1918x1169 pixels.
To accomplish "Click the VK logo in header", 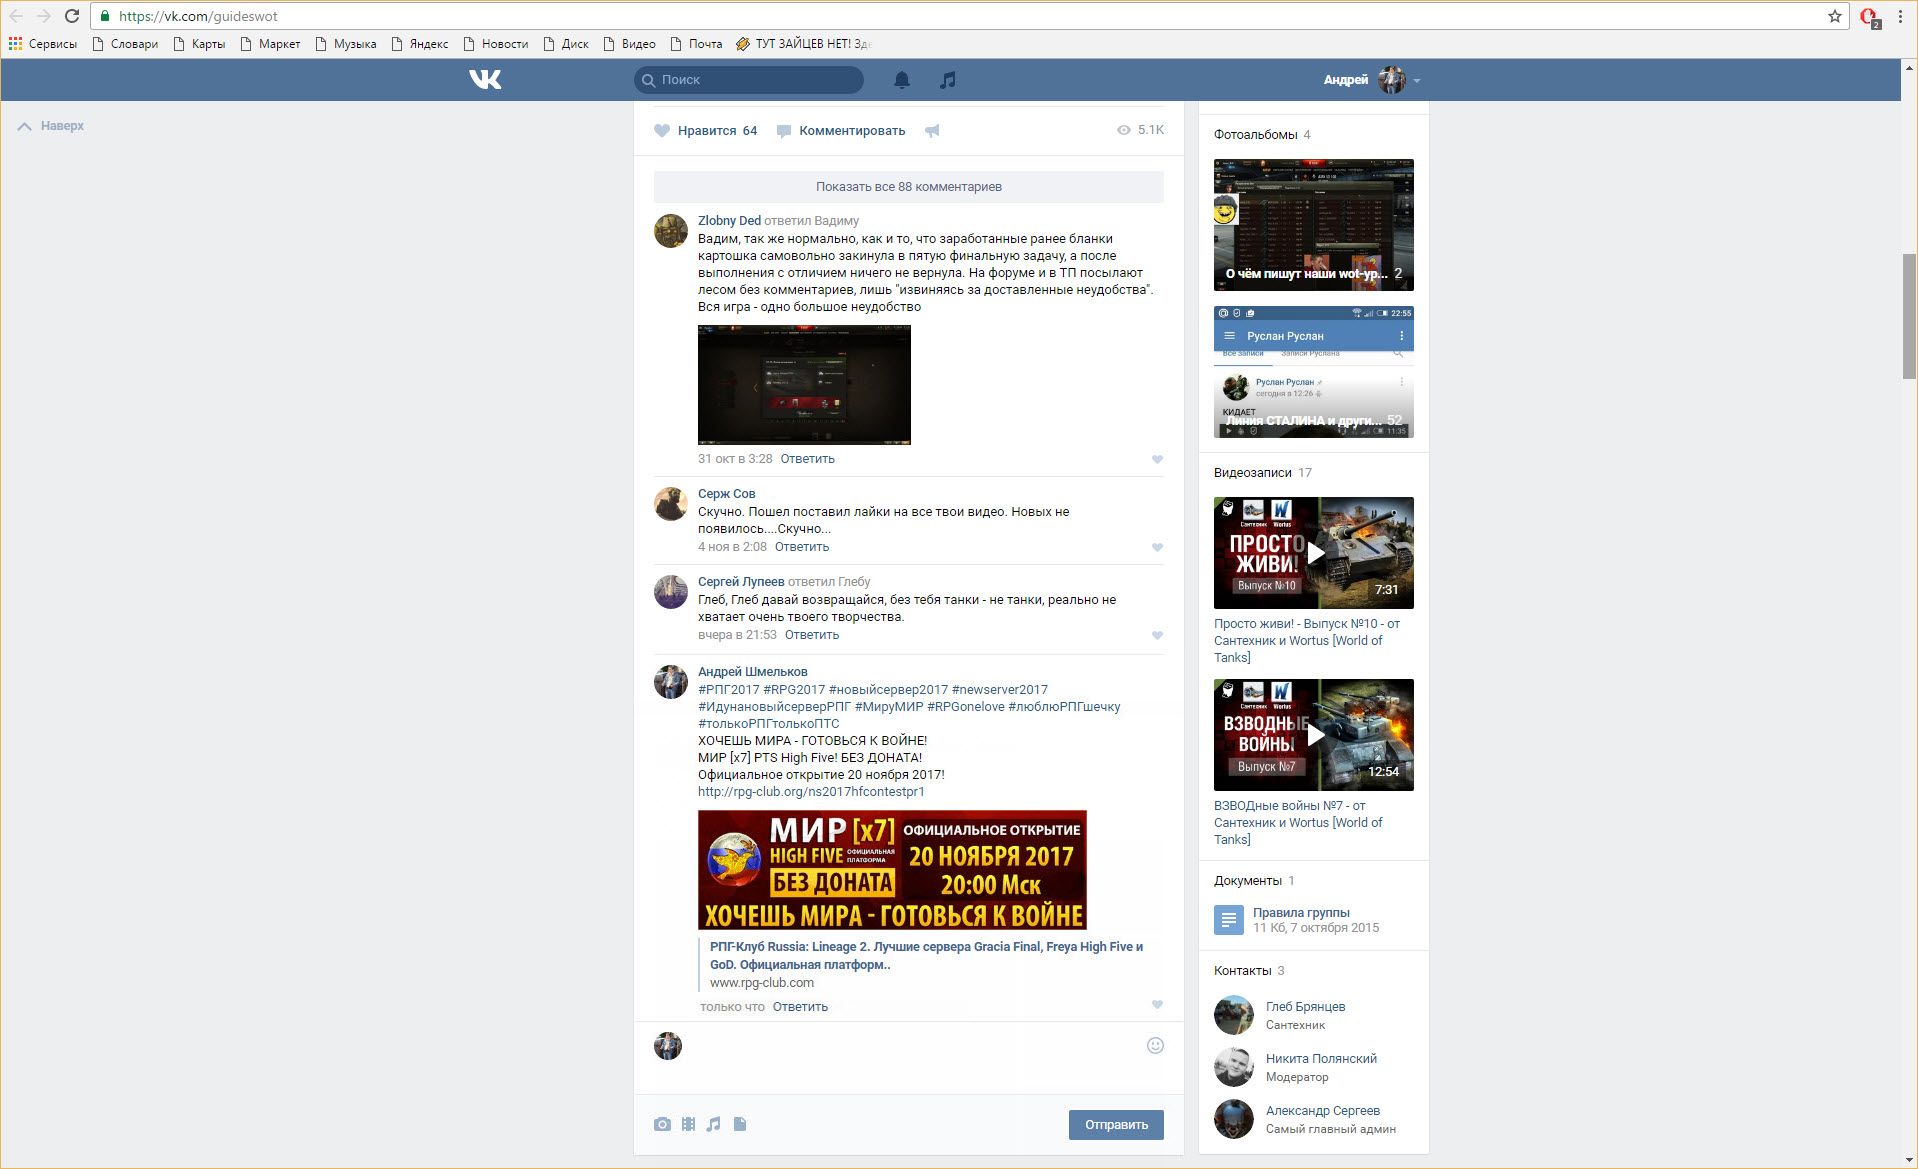I will coord(485,79).
